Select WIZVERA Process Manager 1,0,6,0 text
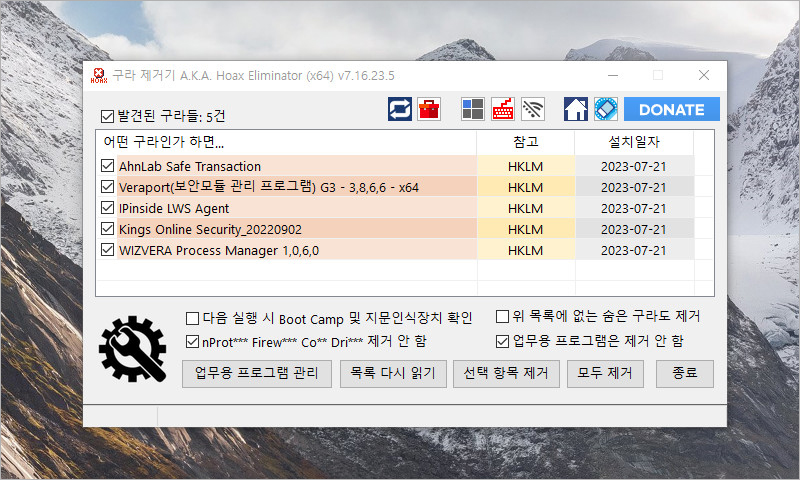Screen dimensions: 800x480 click(219, 250)
